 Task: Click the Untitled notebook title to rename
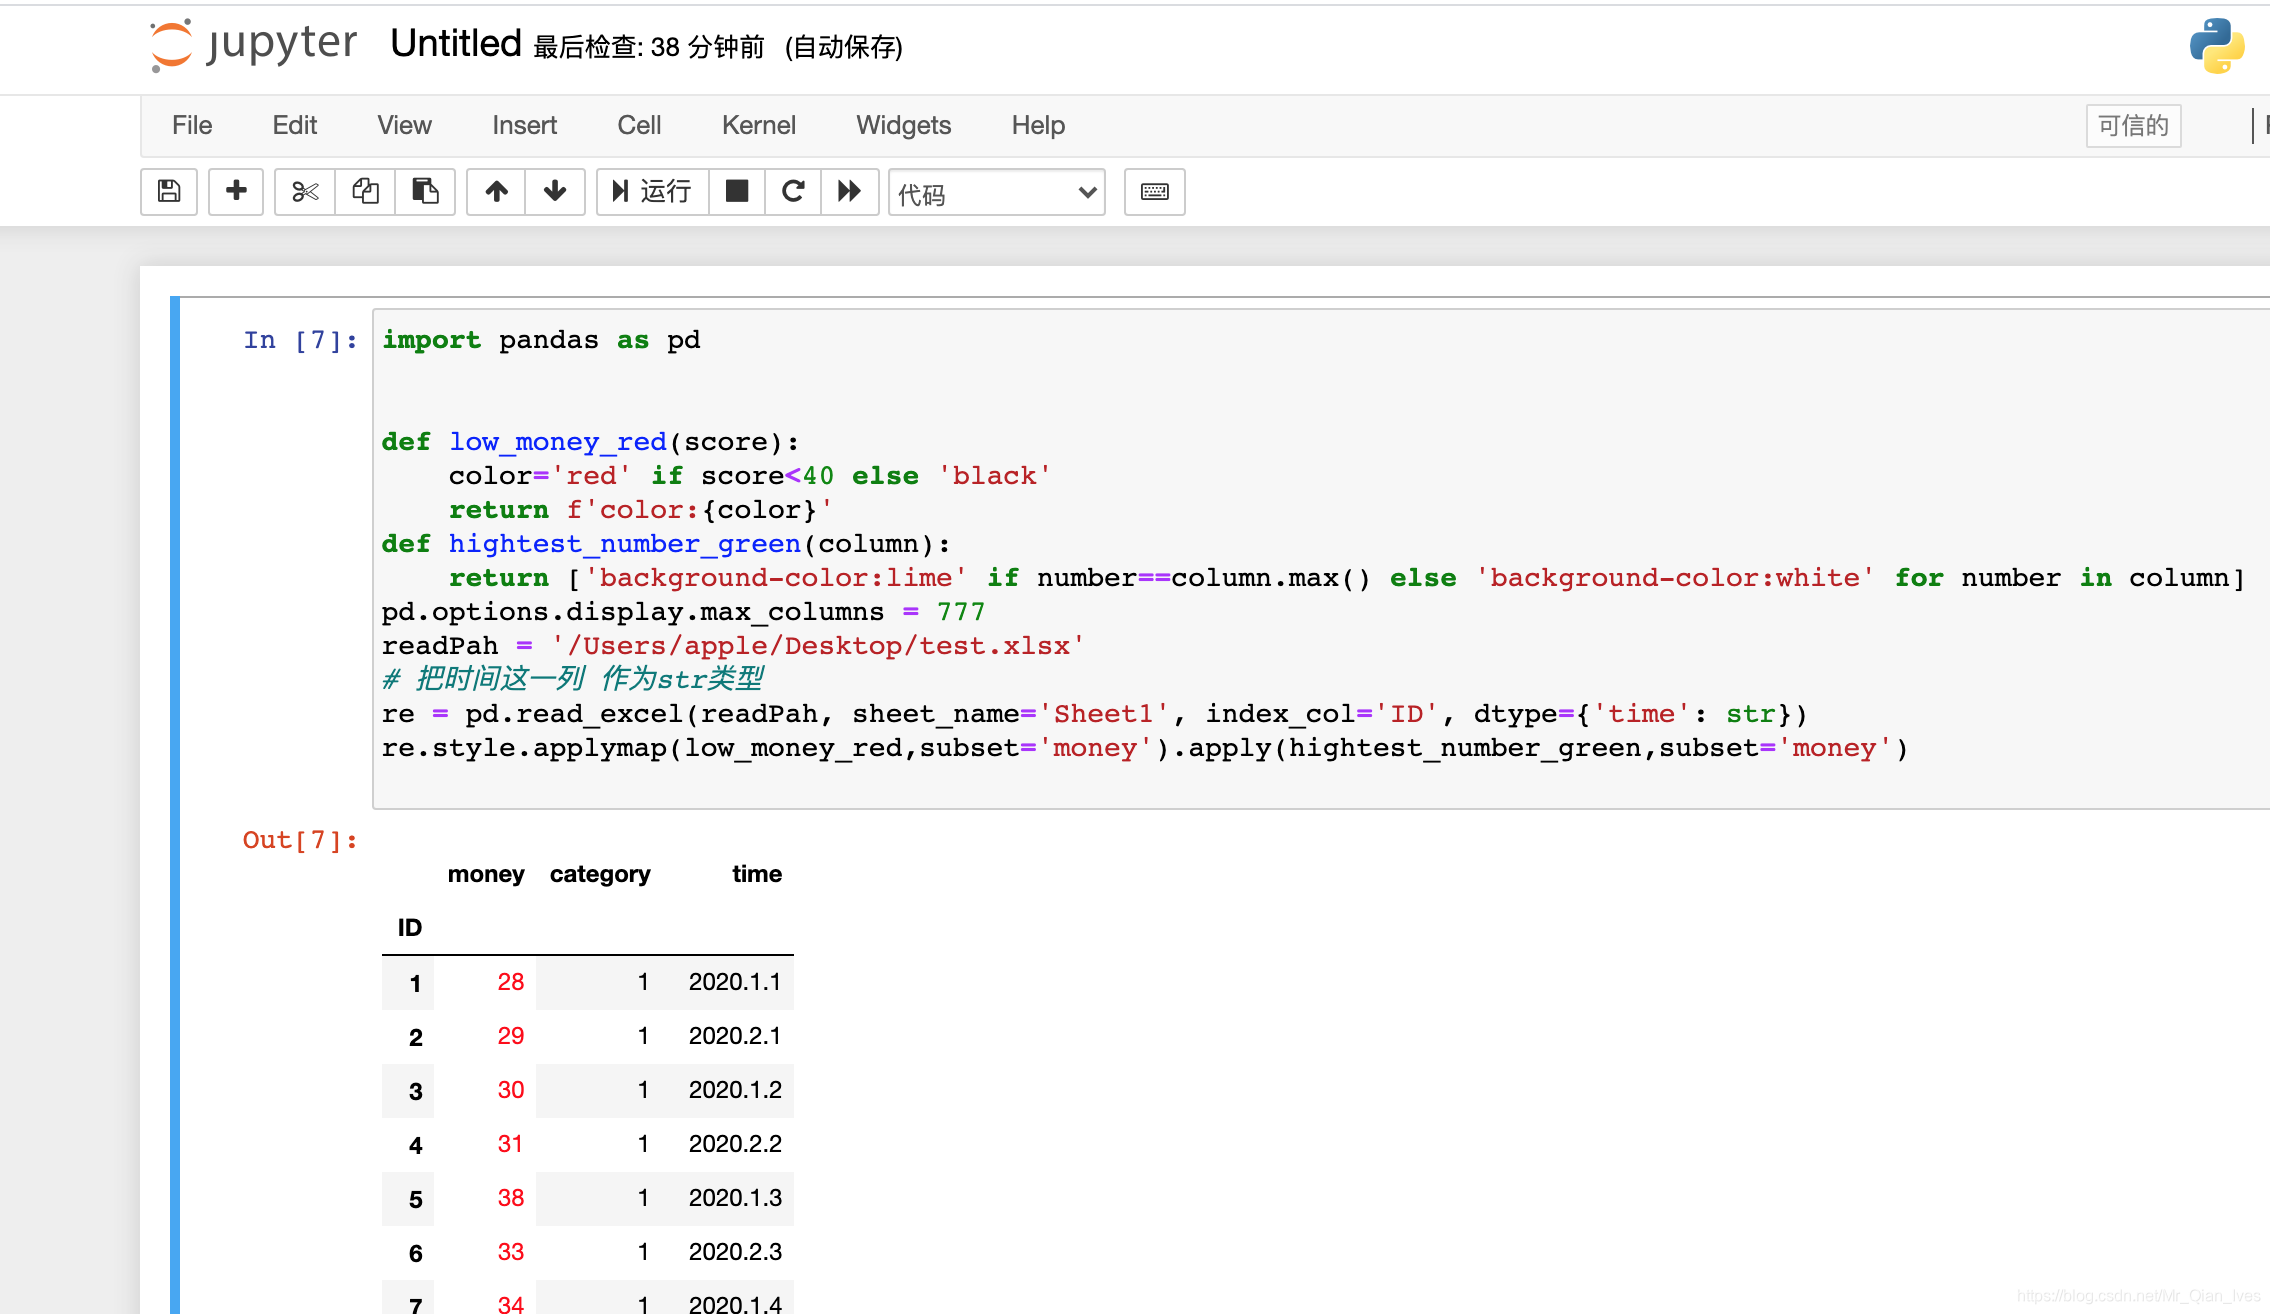pyautogui.click(x=455, y=44)
